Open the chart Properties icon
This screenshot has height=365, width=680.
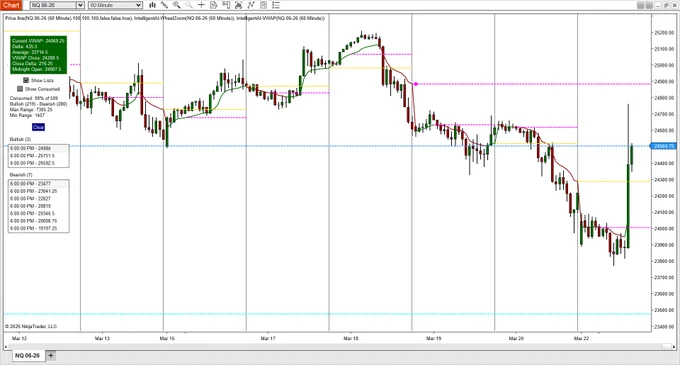point(263,5)
